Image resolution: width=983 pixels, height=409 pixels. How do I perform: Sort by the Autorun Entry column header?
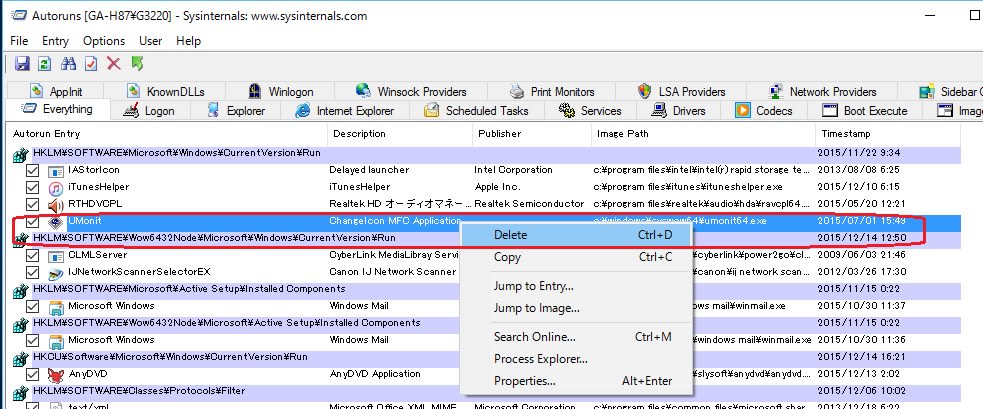168,134
